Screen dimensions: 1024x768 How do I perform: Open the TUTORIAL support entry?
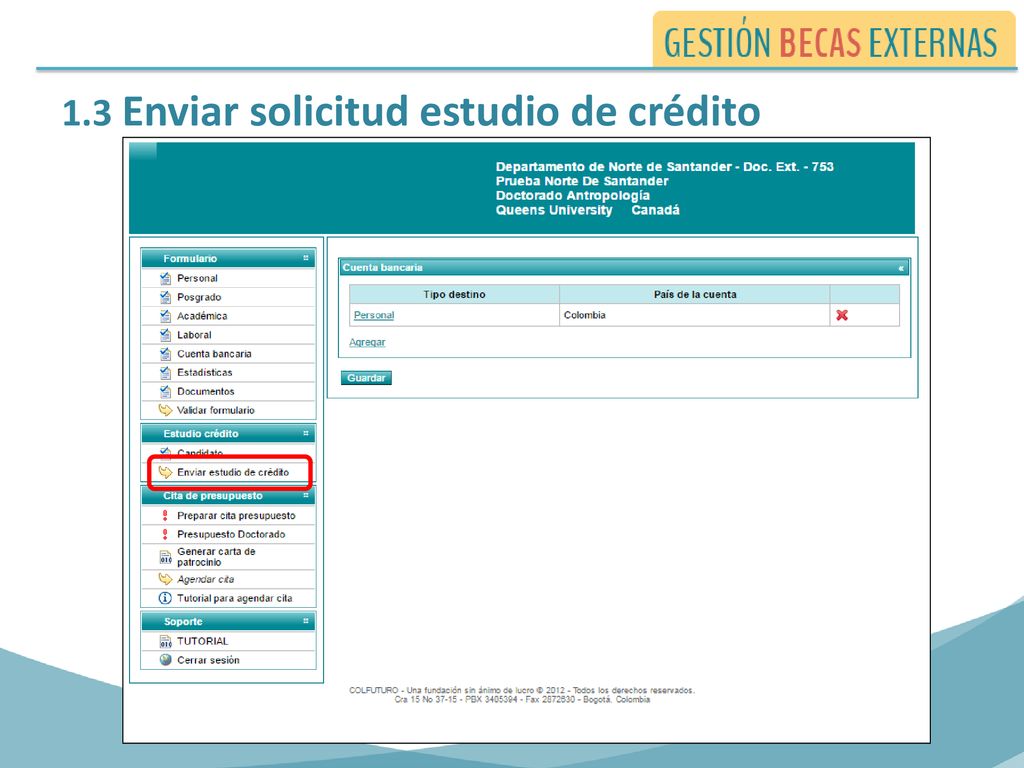click(x=202, y=641)
